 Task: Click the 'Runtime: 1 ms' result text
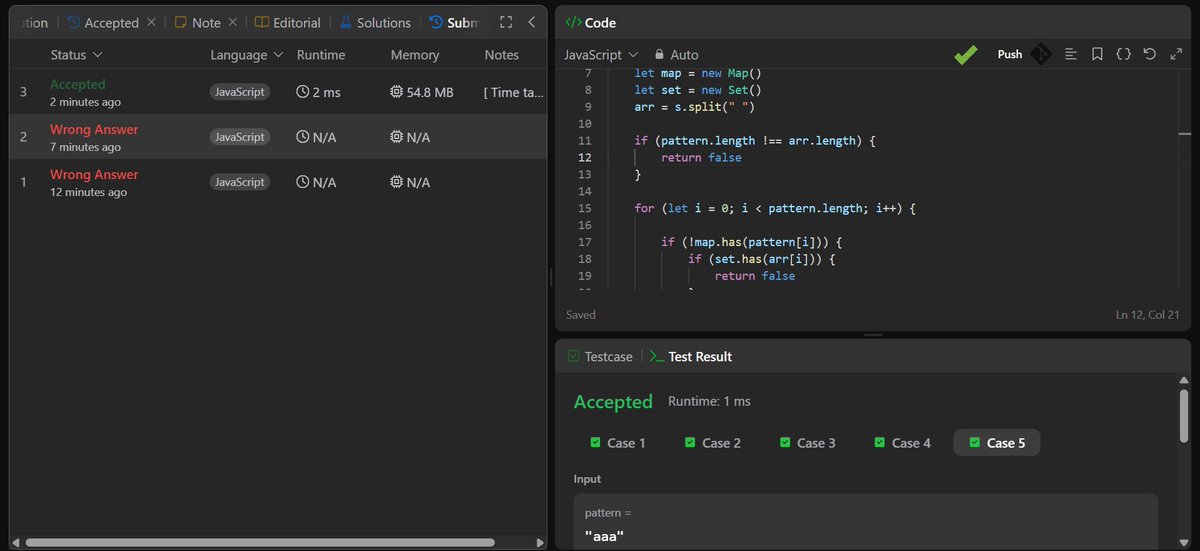[x=709, y=401]
